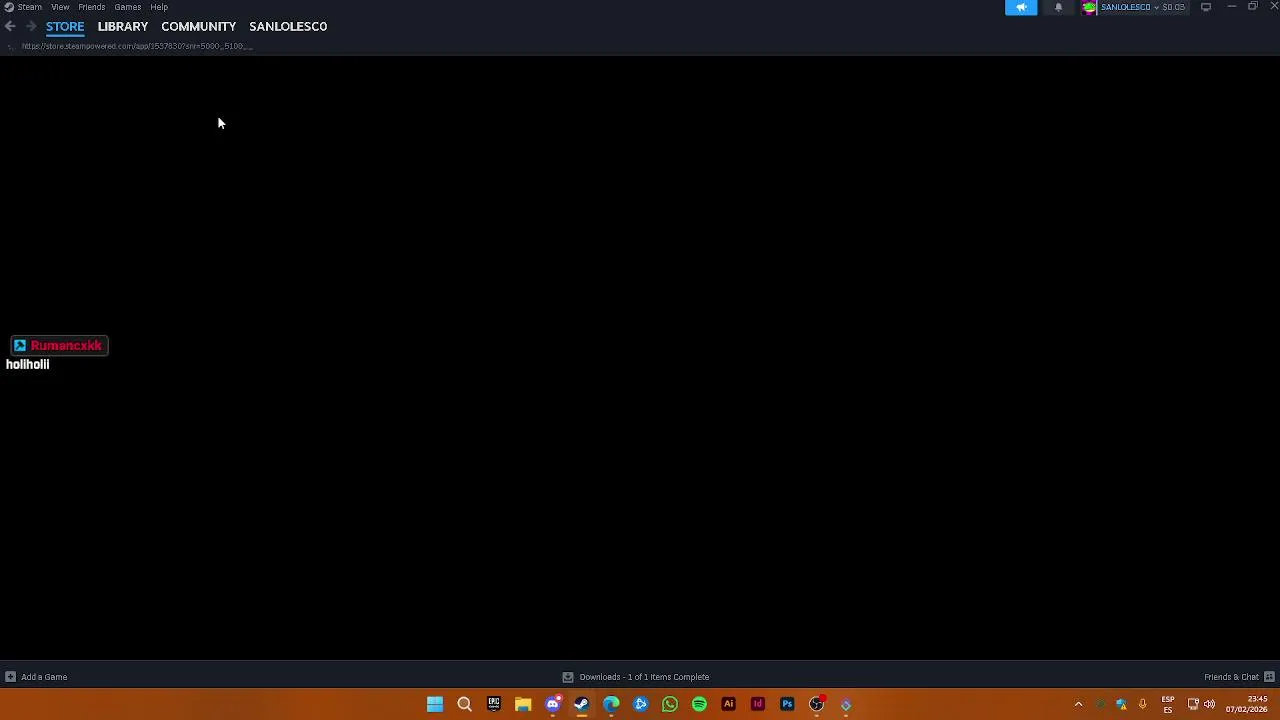Open Spotify from the taskbar
The width and height of the screenshot is (1280, 720).
click(x=699, y=705)
